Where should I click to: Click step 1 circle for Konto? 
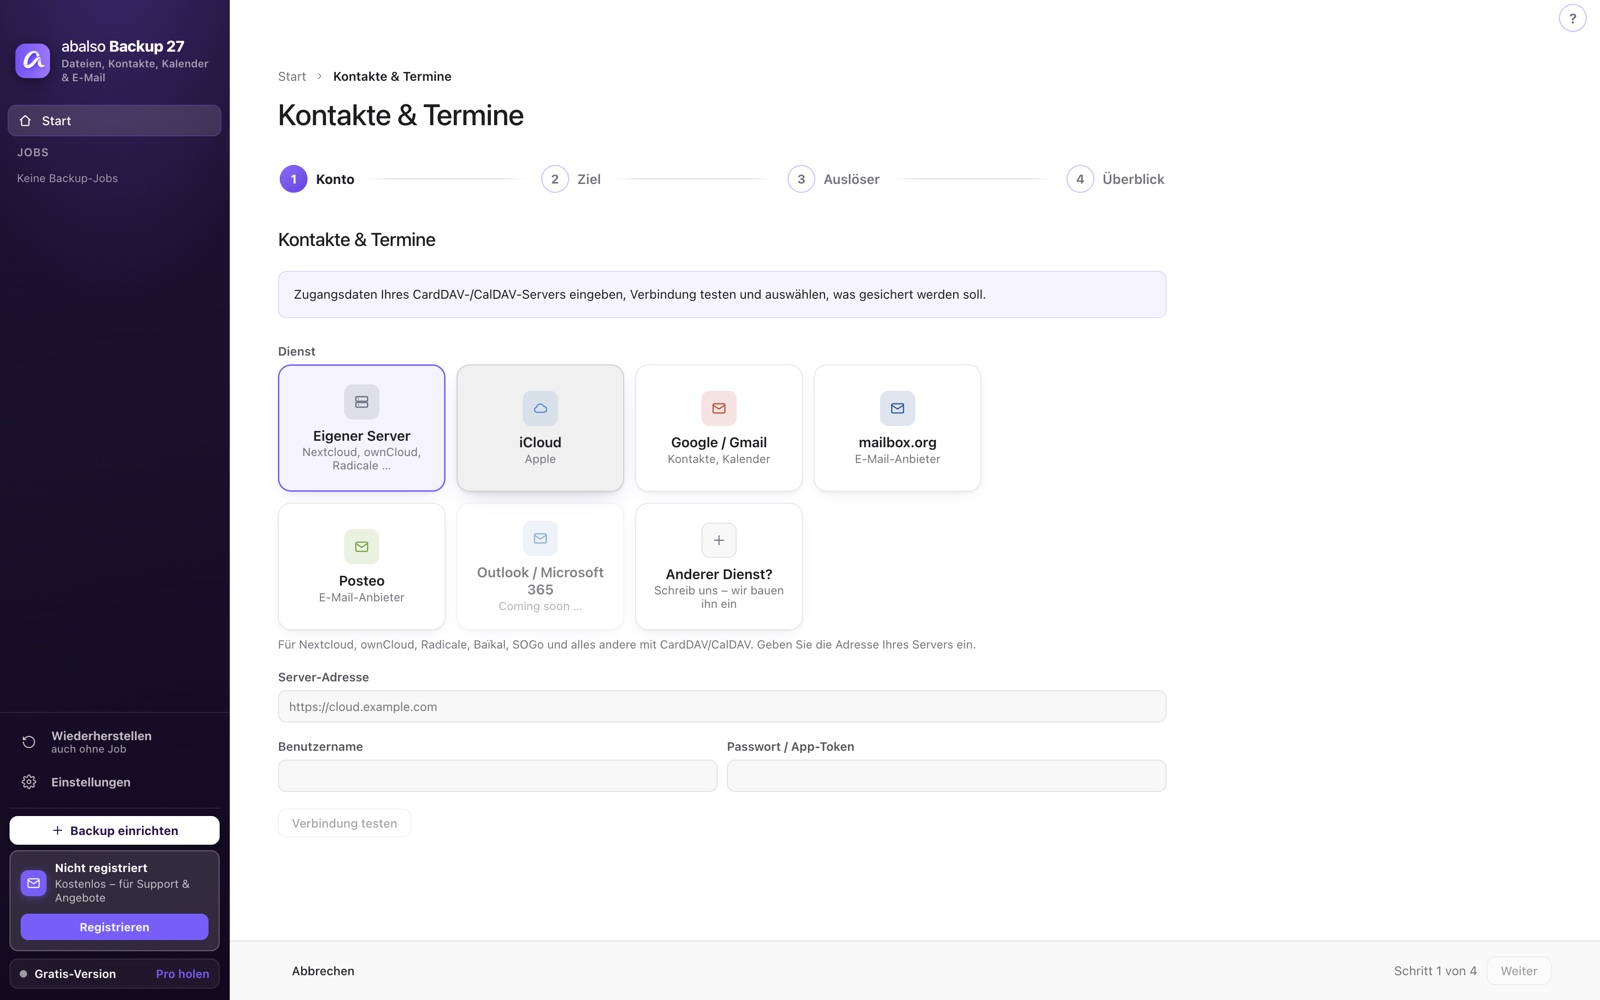(x=293, y=179)
